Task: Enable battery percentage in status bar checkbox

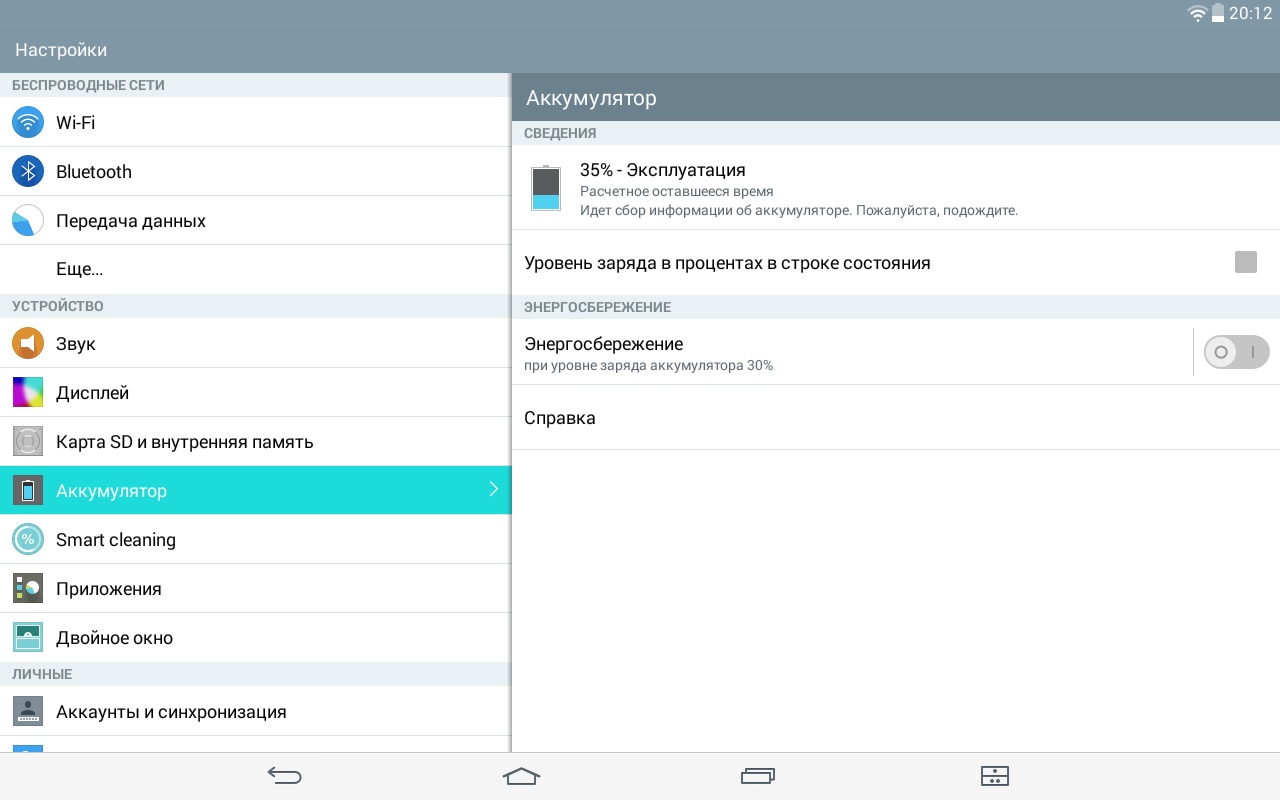Action: point(1245,262)
